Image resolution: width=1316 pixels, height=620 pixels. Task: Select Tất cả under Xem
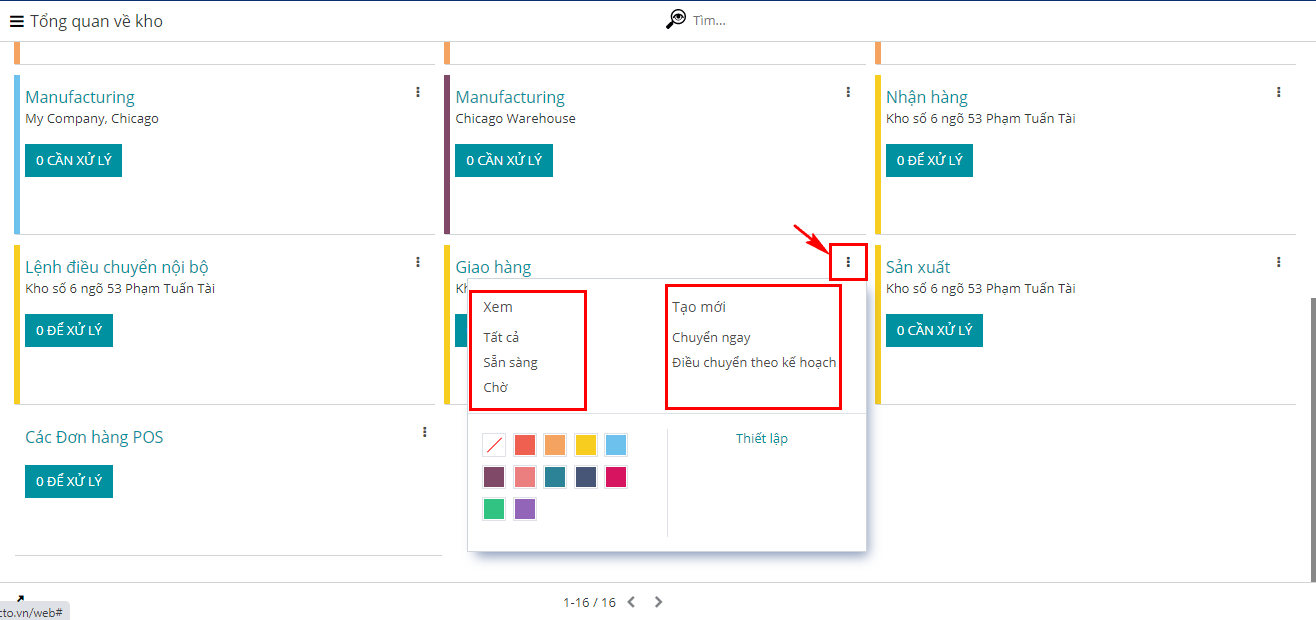[501, 337]
